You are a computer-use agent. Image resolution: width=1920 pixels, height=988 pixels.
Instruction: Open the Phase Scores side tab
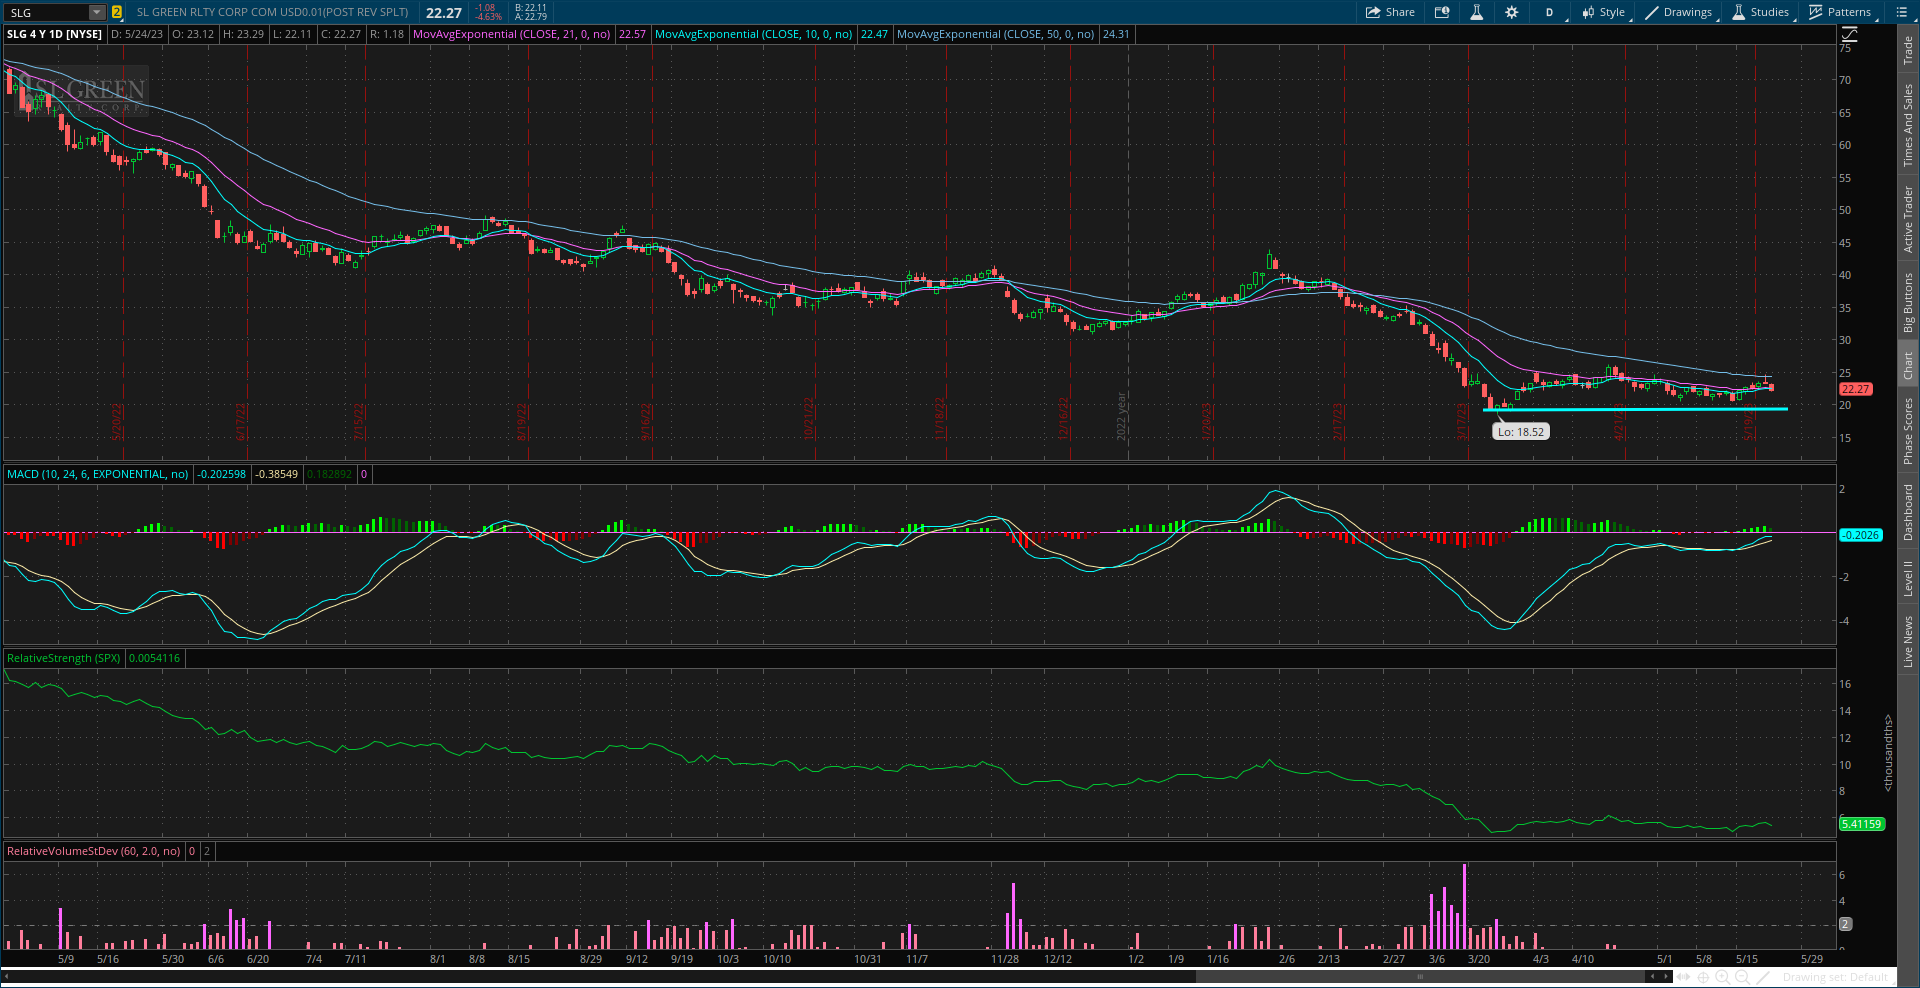1908,430
